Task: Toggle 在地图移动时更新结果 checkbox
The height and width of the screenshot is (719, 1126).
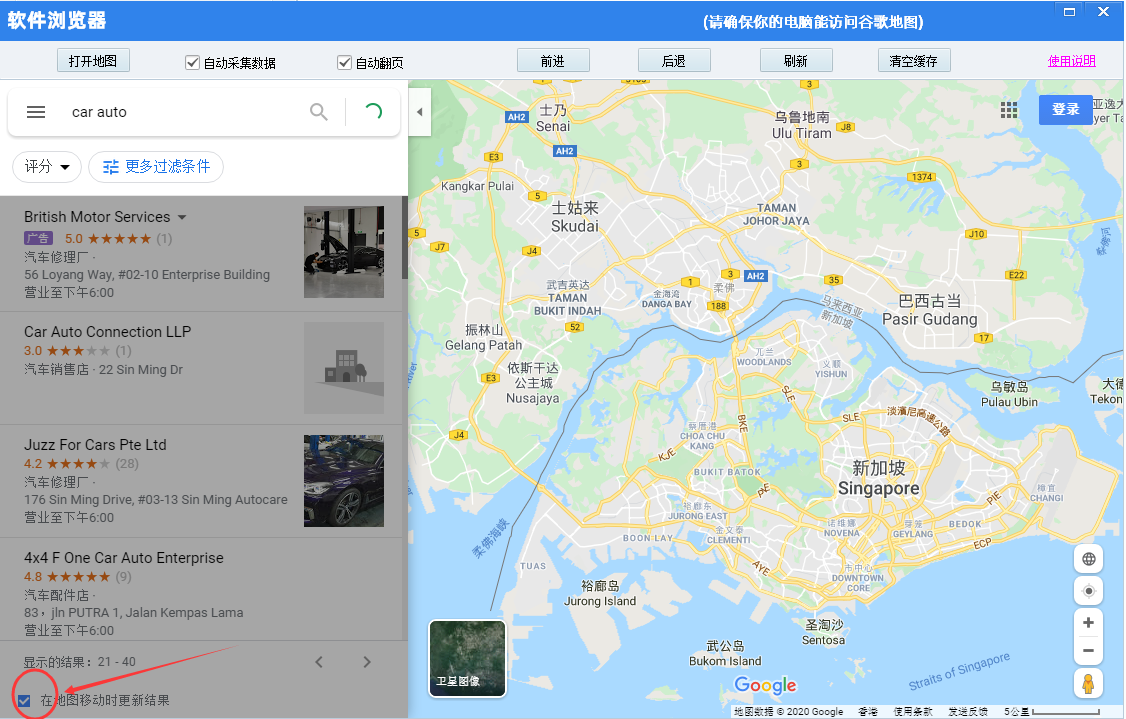Action: point(24,700)
